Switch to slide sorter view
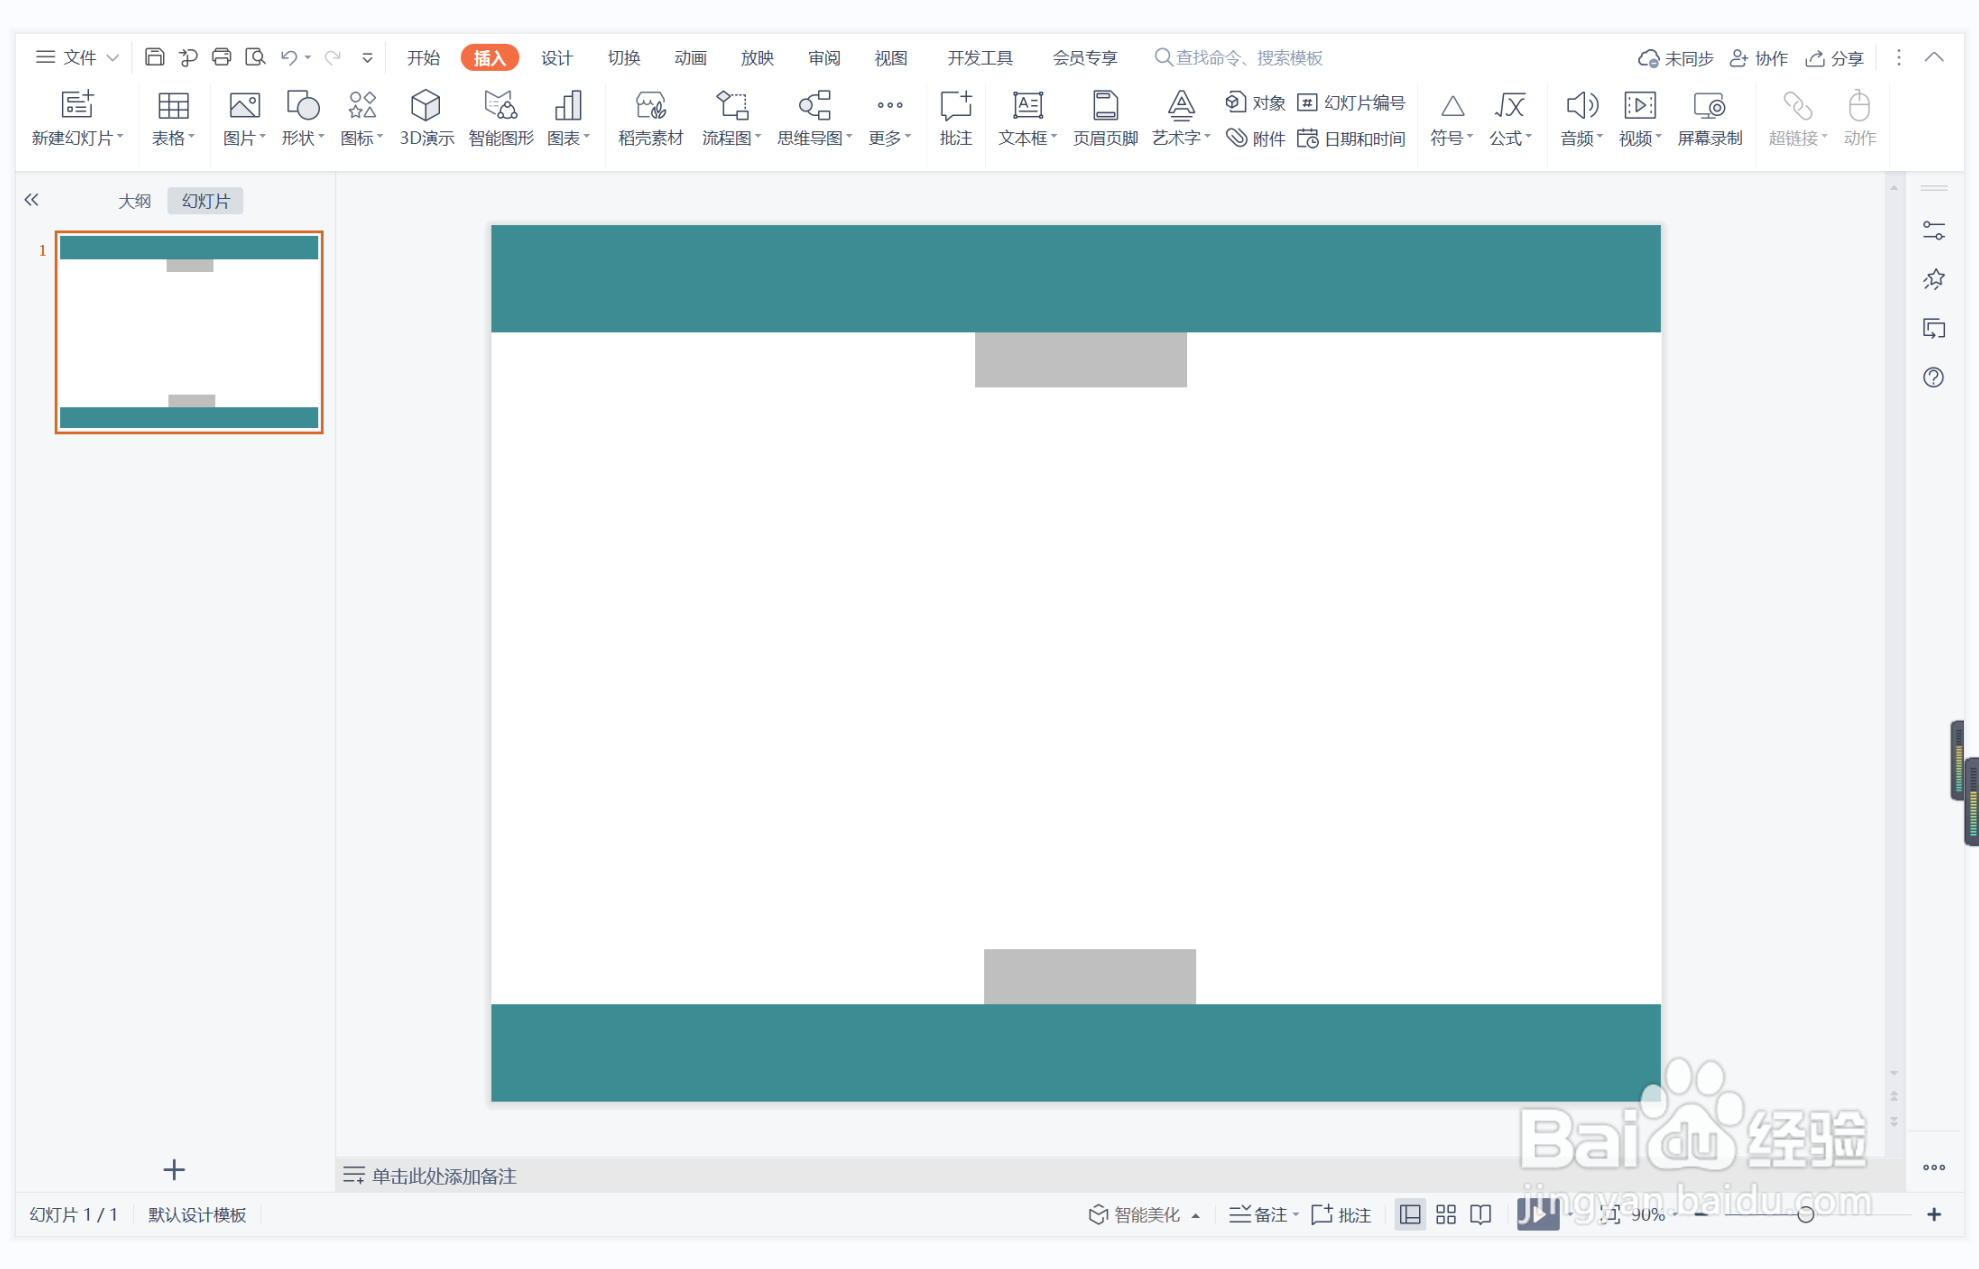1979x1269 pixels. [x=1446, y=1214]
